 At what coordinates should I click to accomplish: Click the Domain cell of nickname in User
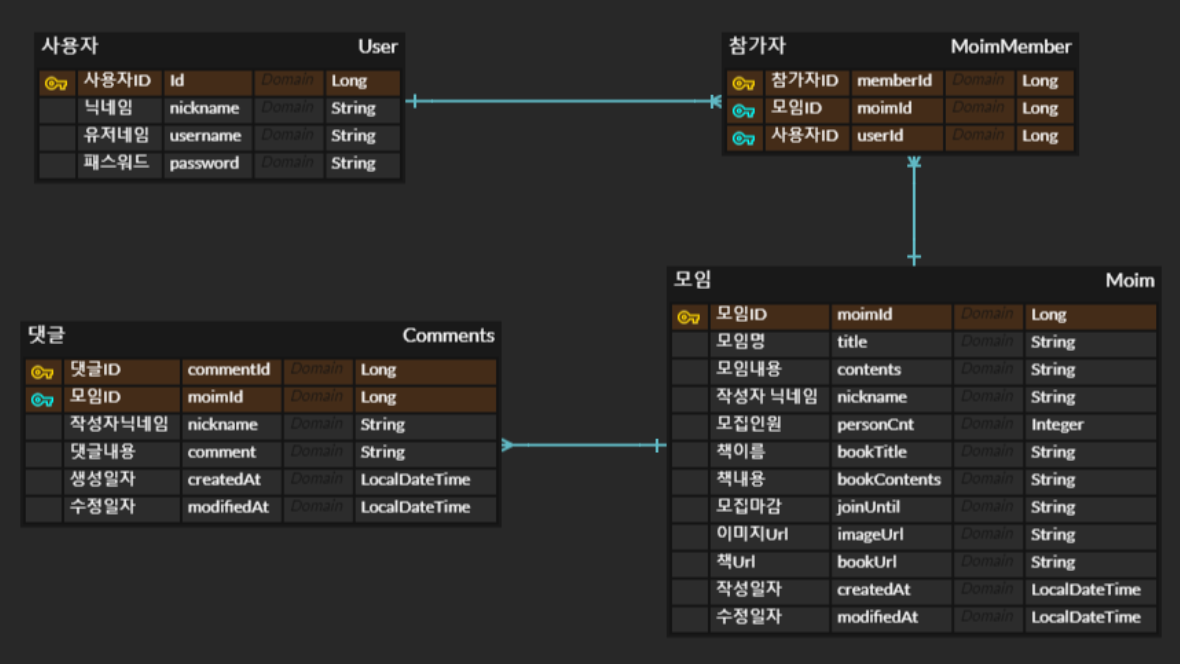tap(288, 108)
